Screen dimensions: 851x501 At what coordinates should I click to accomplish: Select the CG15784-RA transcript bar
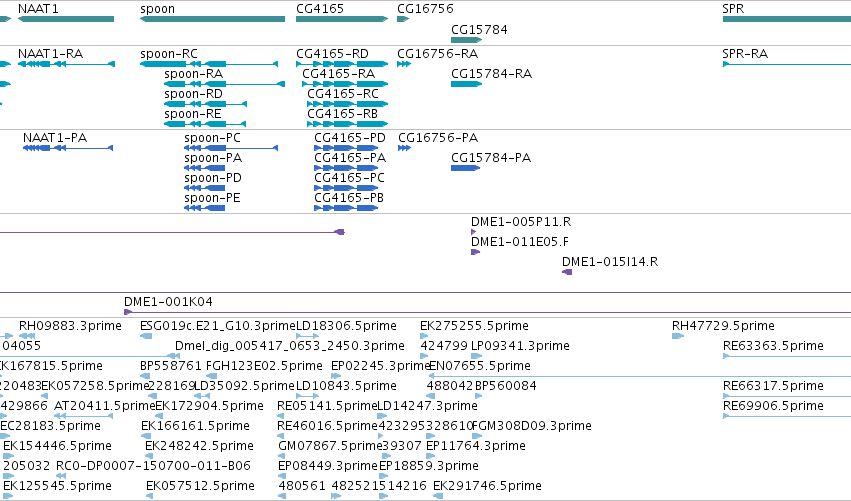coord(466,84)
